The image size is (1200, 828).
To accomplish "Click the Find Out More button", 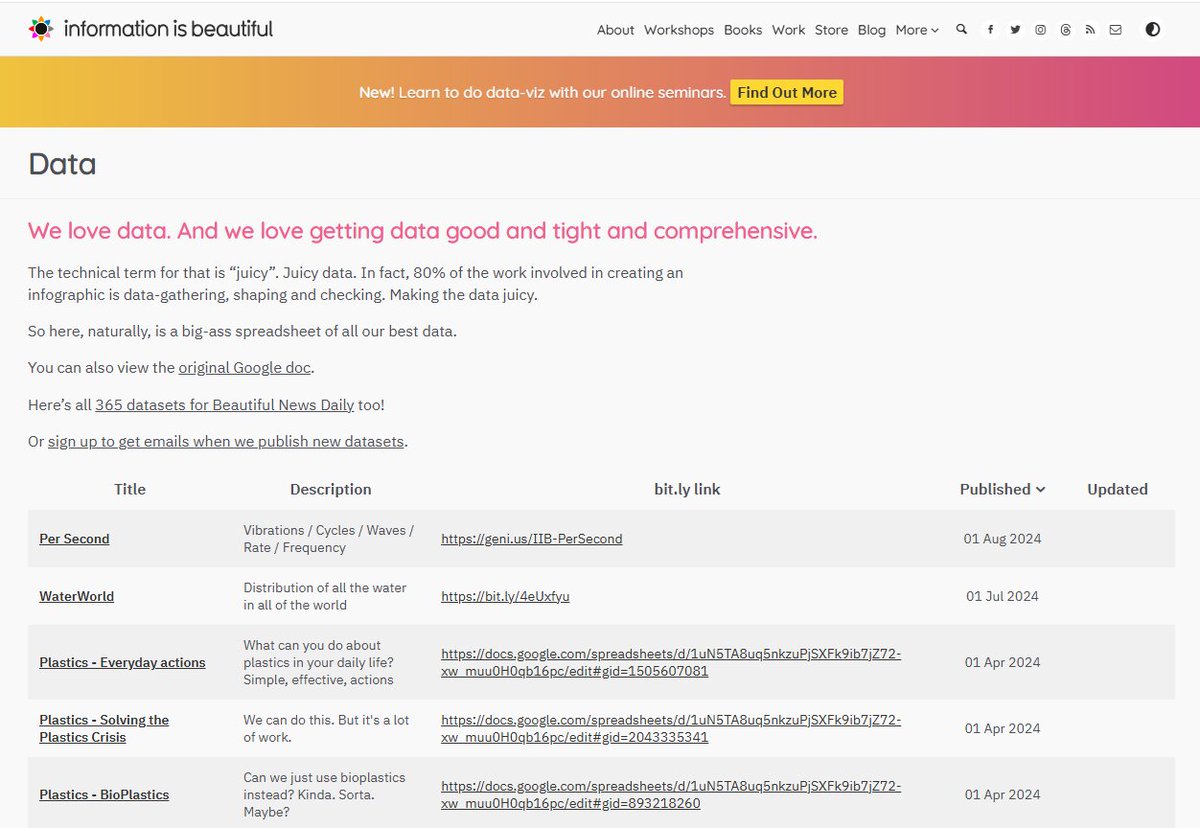I will point(787,92).
